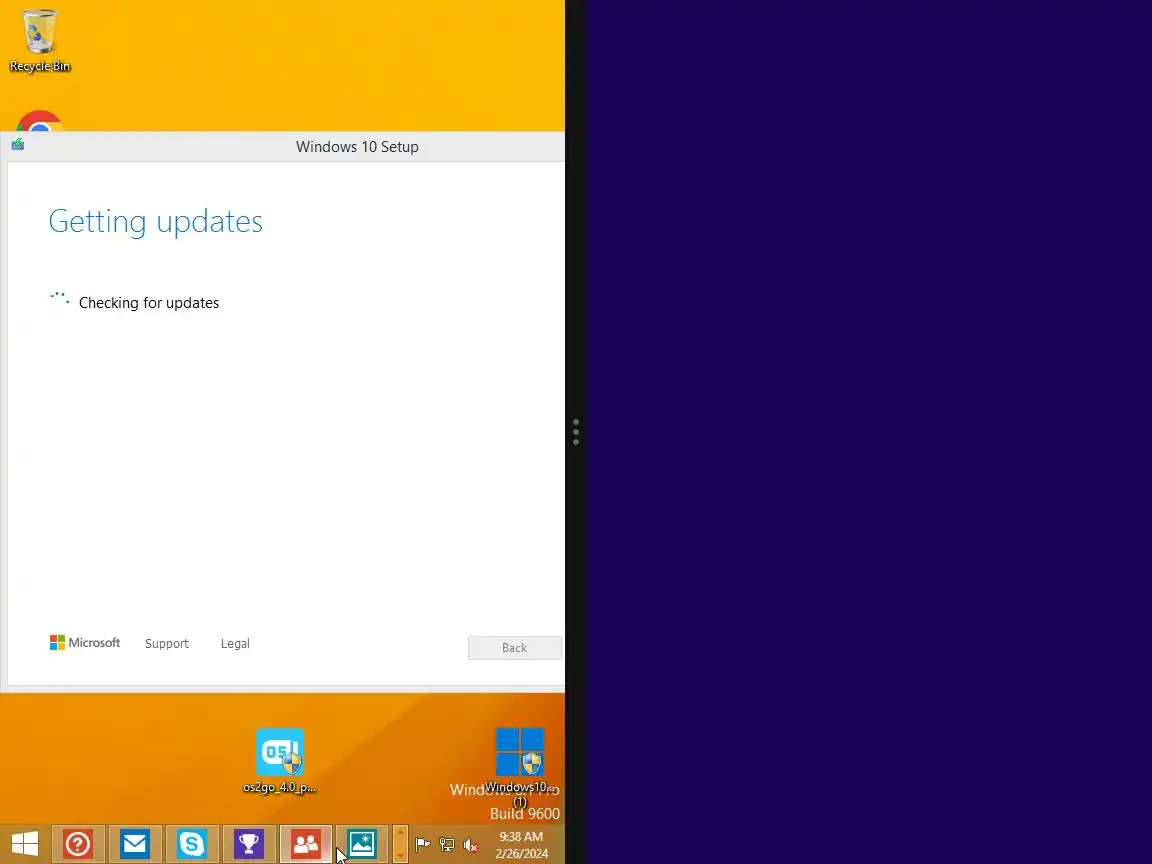Screen dimensions: 1152x864
Task: Click the Microsoft logo in Setup footer
Action: (x=84, y=643)
